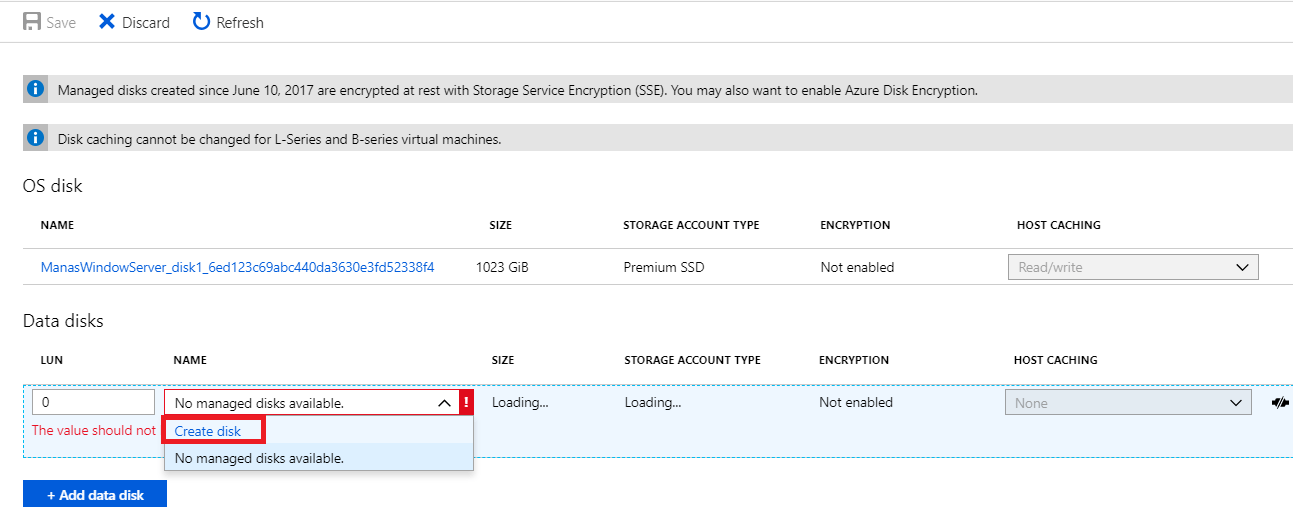Click the LUN input field showing 0
The image size is (1293, 510).
tap(93, 402)
